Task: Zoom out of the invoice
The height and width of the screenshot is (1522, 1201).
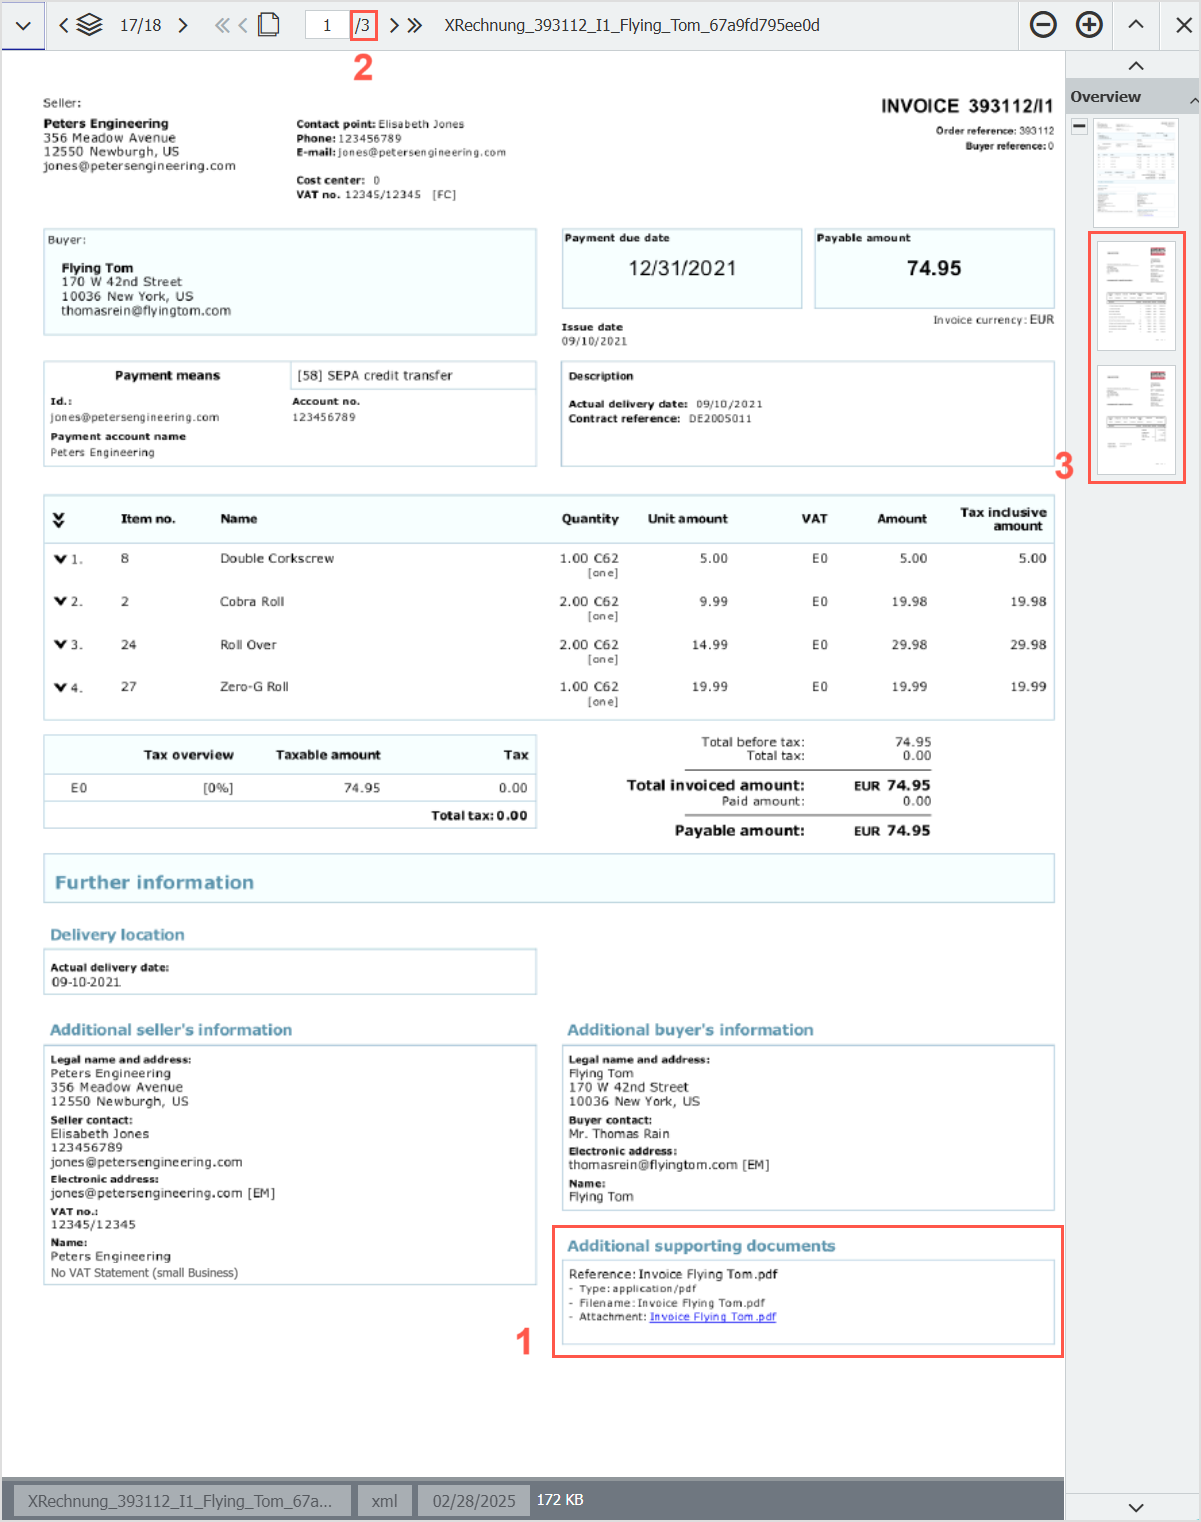Action: click(1042, 25)
